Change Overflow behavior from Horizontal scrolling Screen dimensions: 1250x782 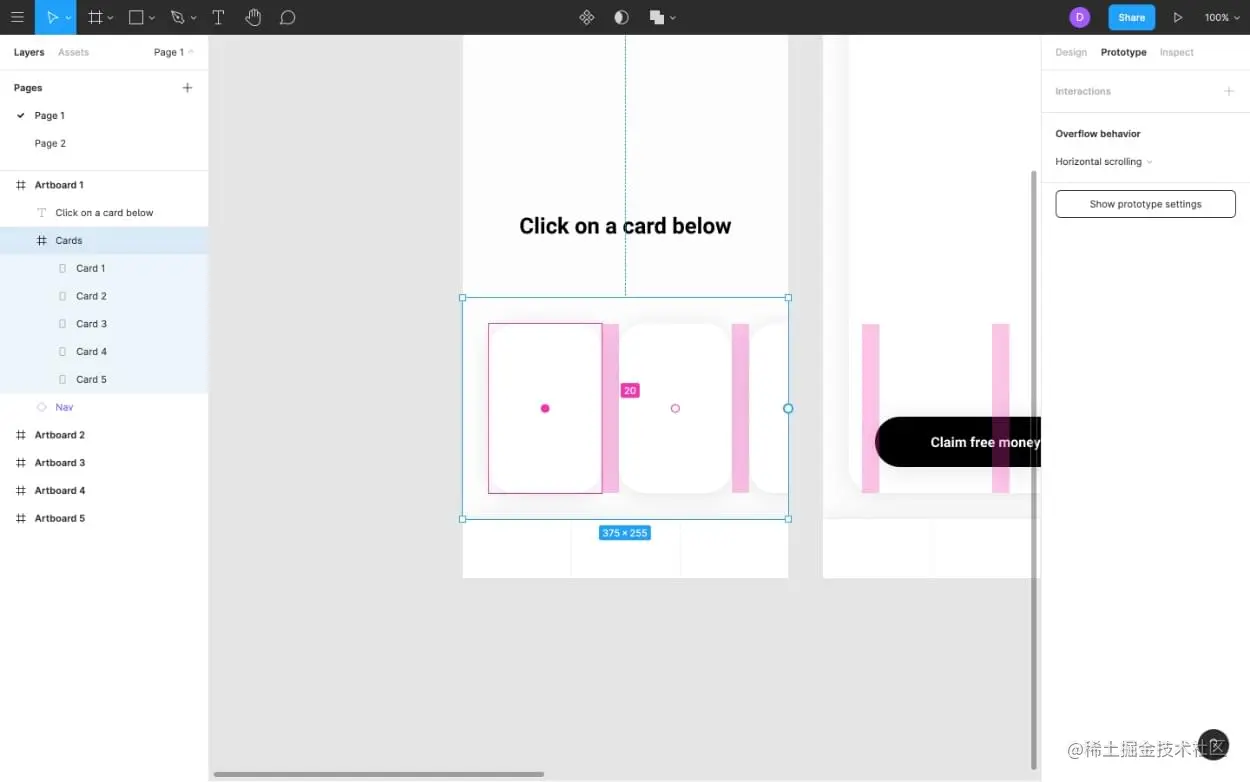coord(1102,161)
